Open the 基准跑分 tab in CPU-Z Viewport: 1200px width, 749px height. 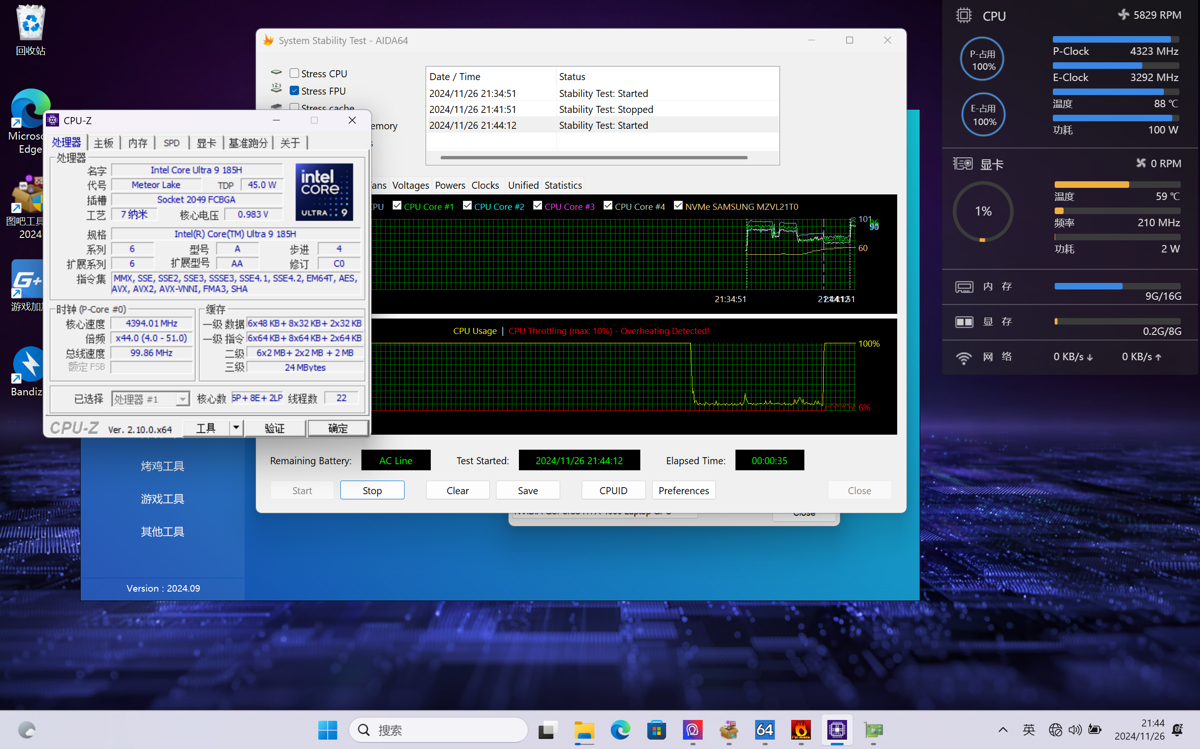point(248,143)
